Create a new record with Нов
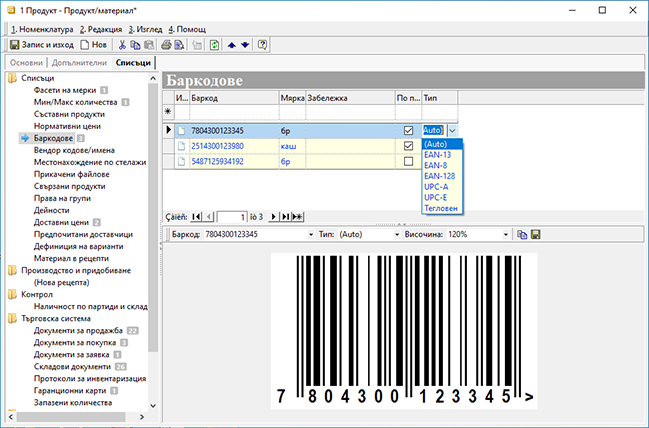Viewport: 649px width, 428px height. point(94,45)
